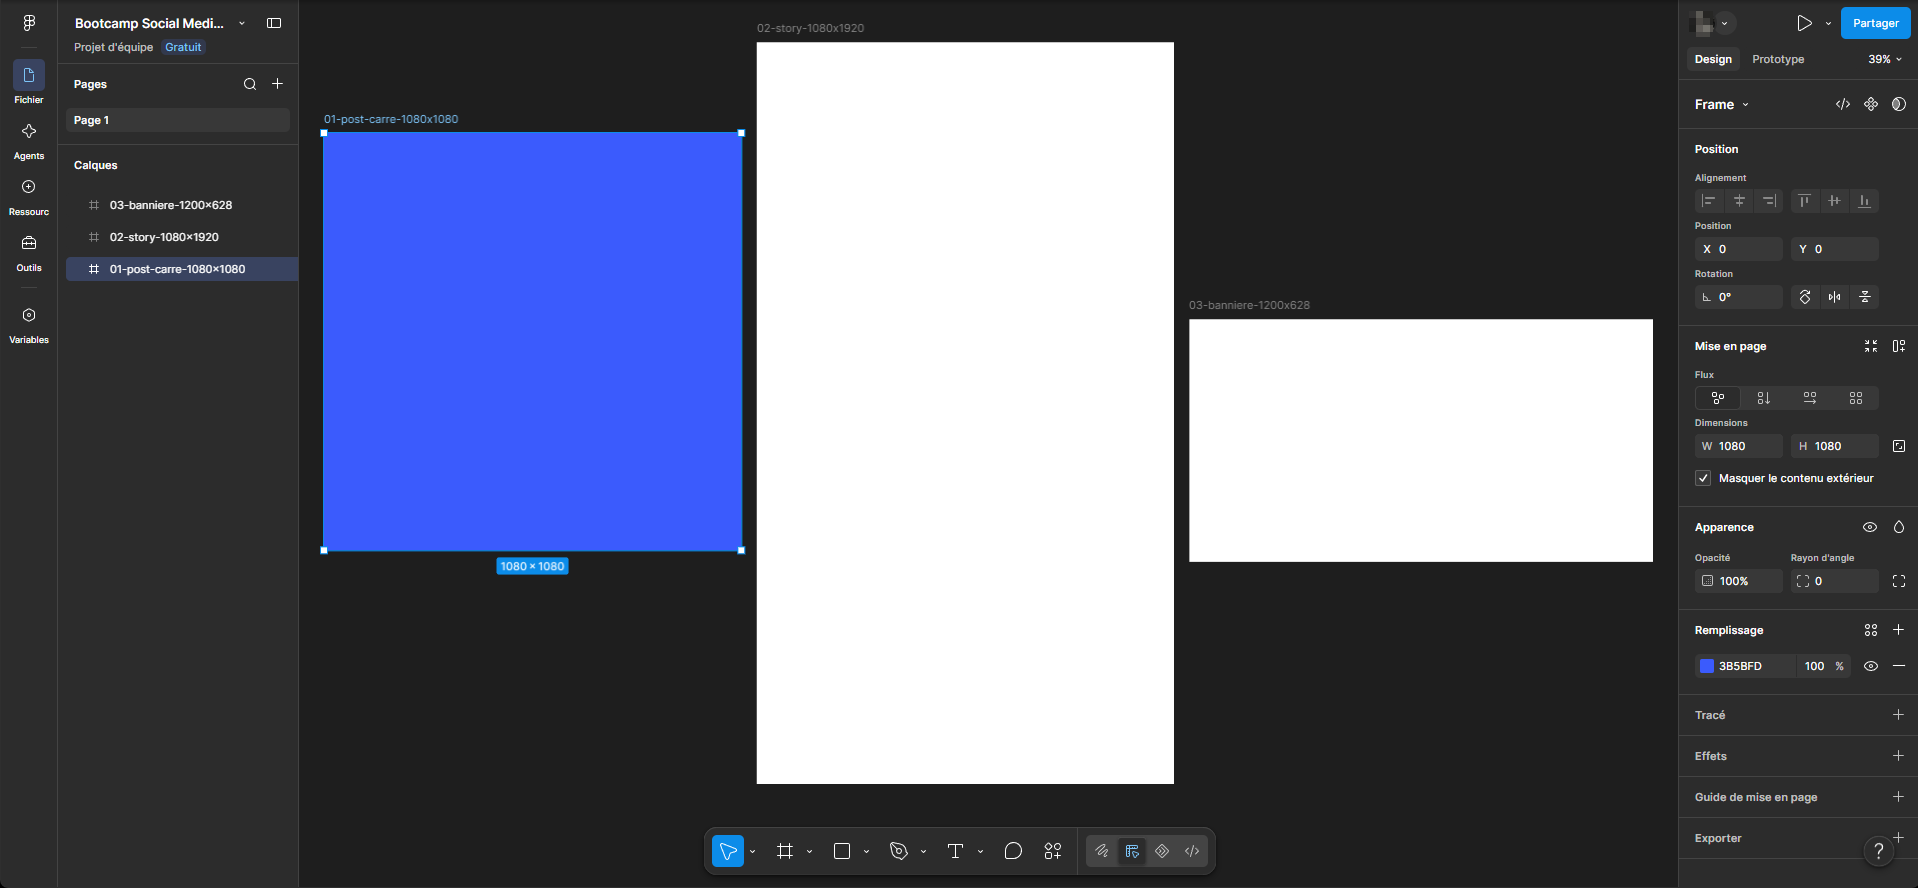Switch to the Prototype tab

click(x=1778, y=59)
